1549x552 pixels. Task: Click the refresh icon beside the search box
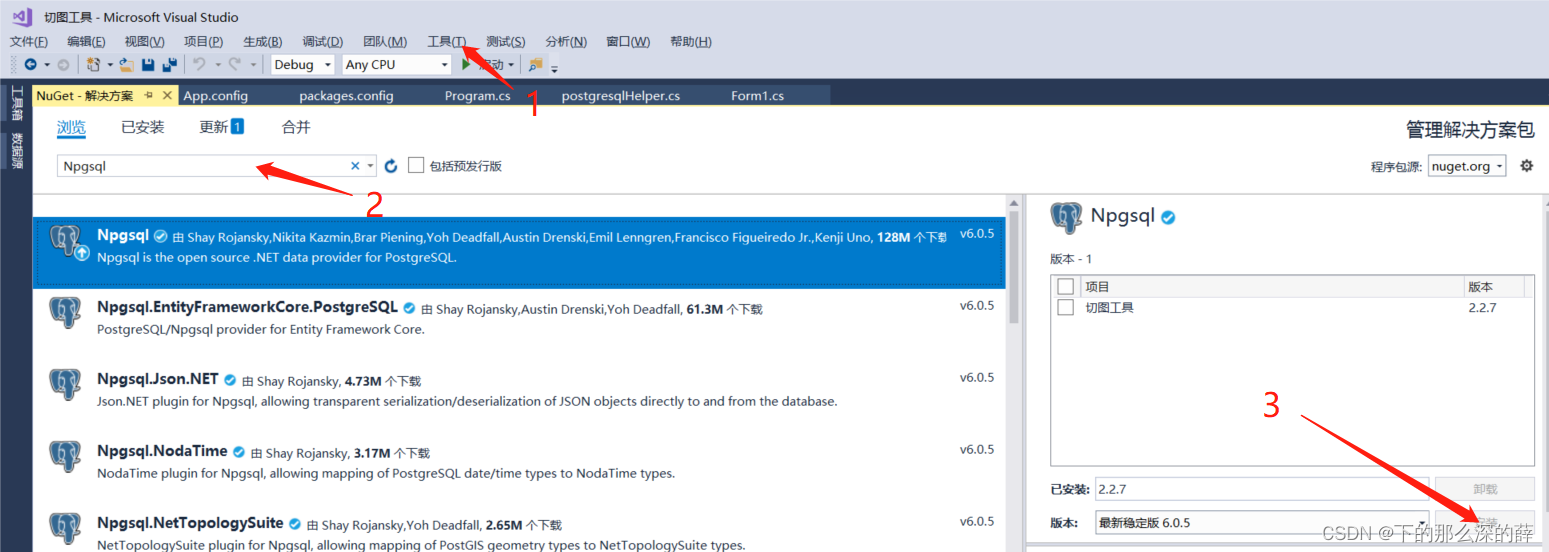pos(391,166)
